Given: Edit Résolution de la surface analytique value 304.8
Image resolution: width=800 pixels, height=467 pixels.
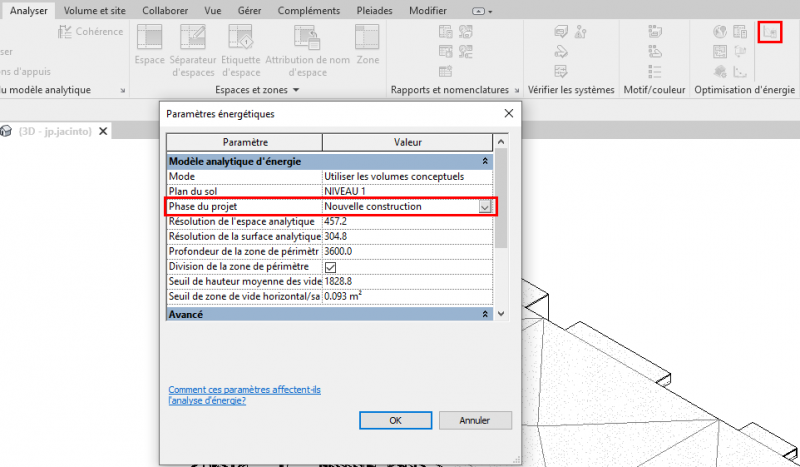Looking at the screenshot, I should [x=408, y=237].
